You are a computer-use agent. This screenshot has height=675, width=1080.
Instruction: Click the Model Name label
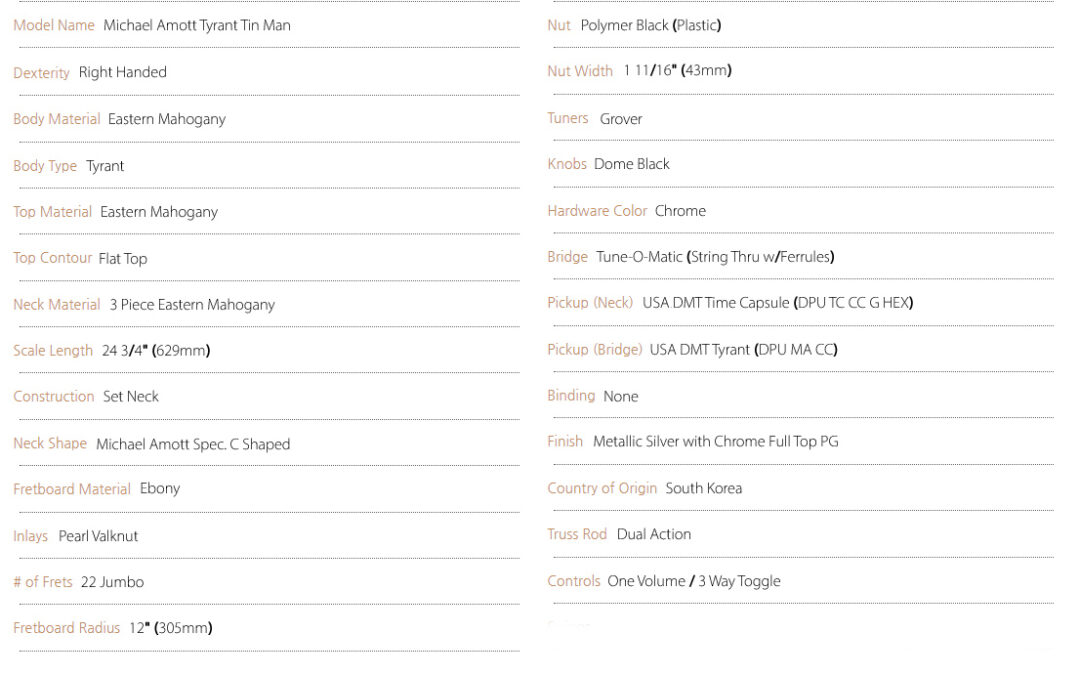[x=54, y=25]
